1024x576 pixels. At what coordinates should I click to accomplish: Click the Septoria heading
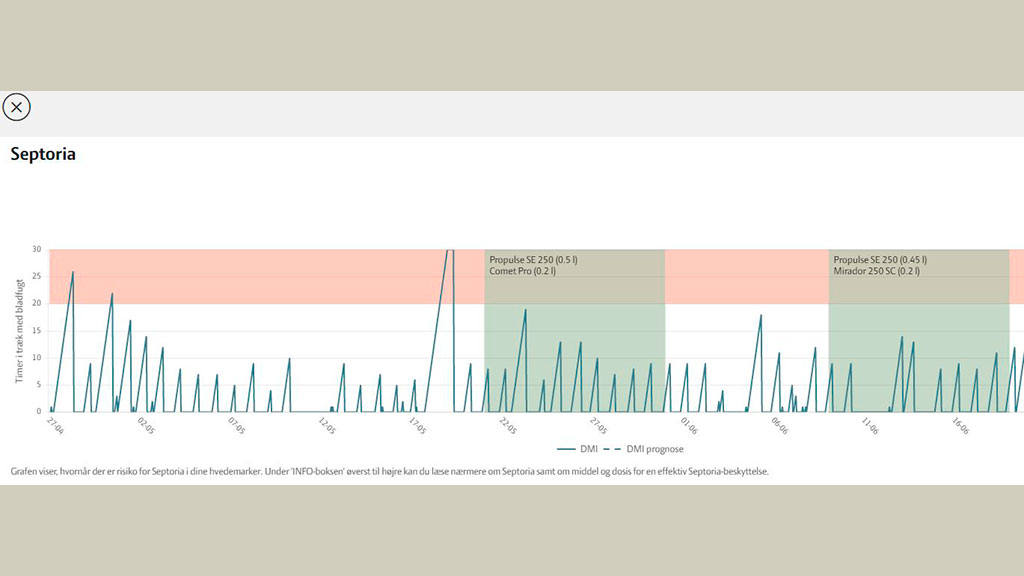point(43,154)
